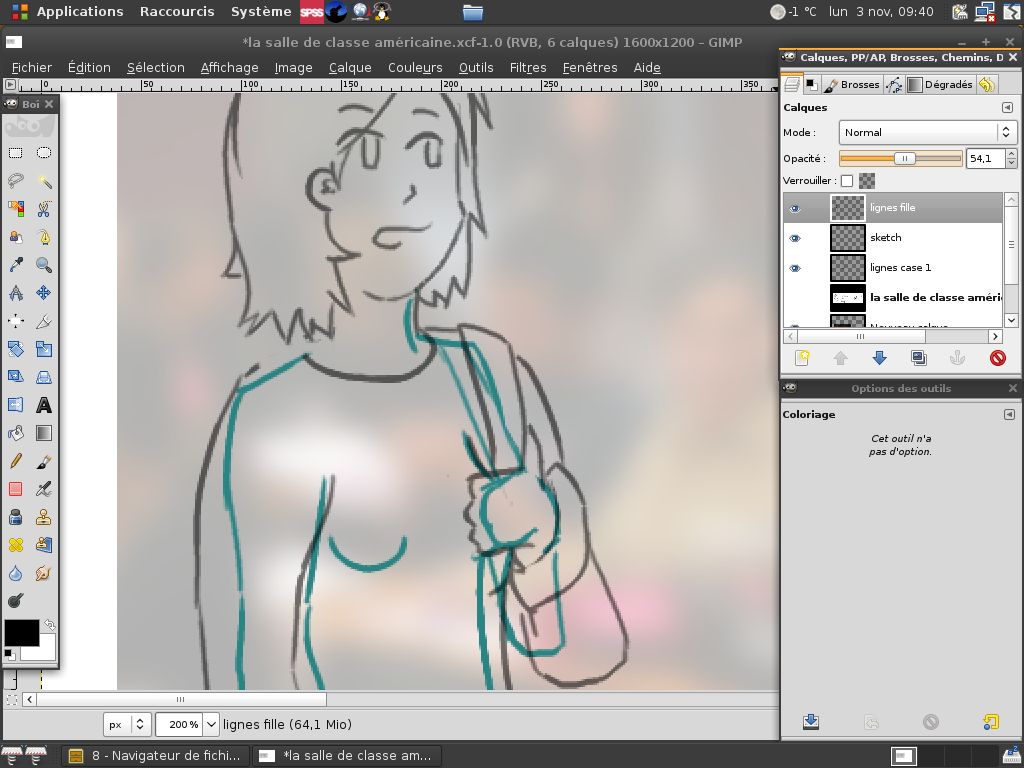Open the layer Mode dropdown set to Normal
The height and width of the screenshot is (768, 1024).
[x=928, y=133]
